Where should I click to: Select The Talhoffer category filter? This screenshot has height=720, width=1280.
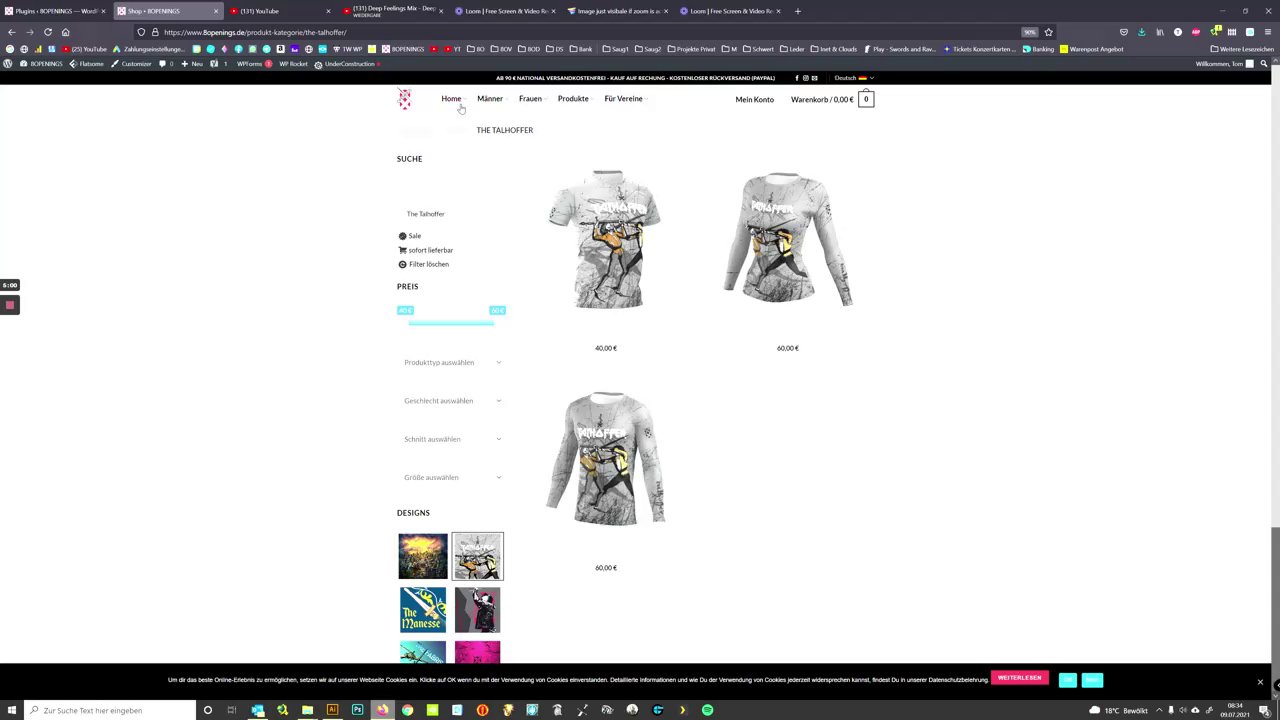pos(425,214)
